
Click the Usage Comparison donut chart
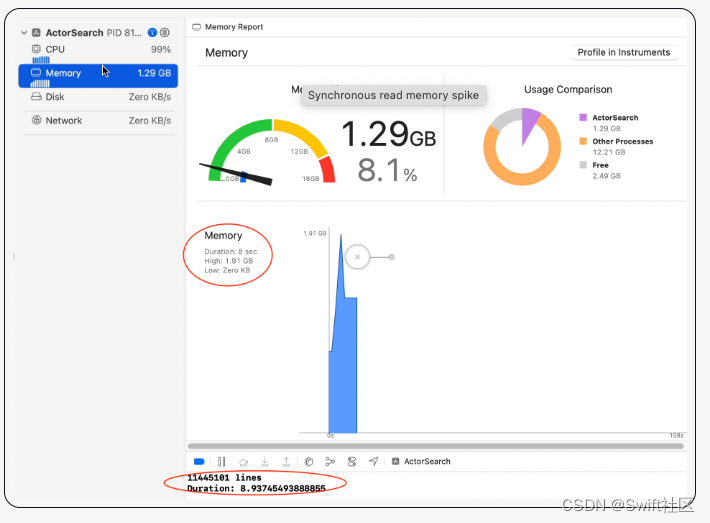coord(522,147)
